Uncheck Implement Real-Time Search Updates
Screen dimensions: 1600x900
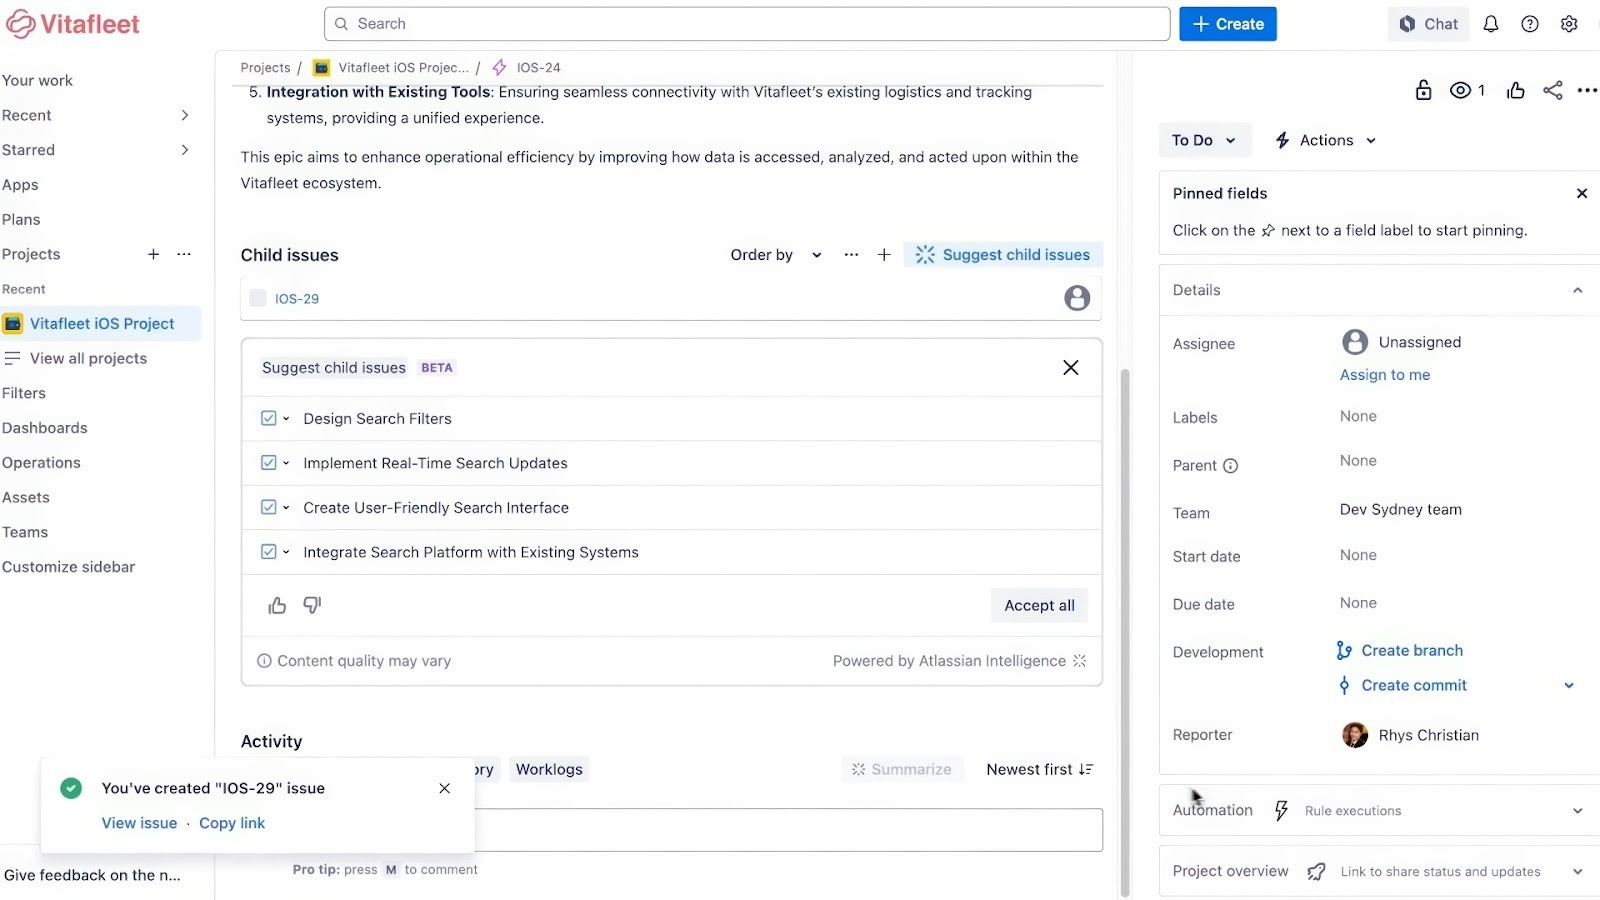tap(270, 462)
